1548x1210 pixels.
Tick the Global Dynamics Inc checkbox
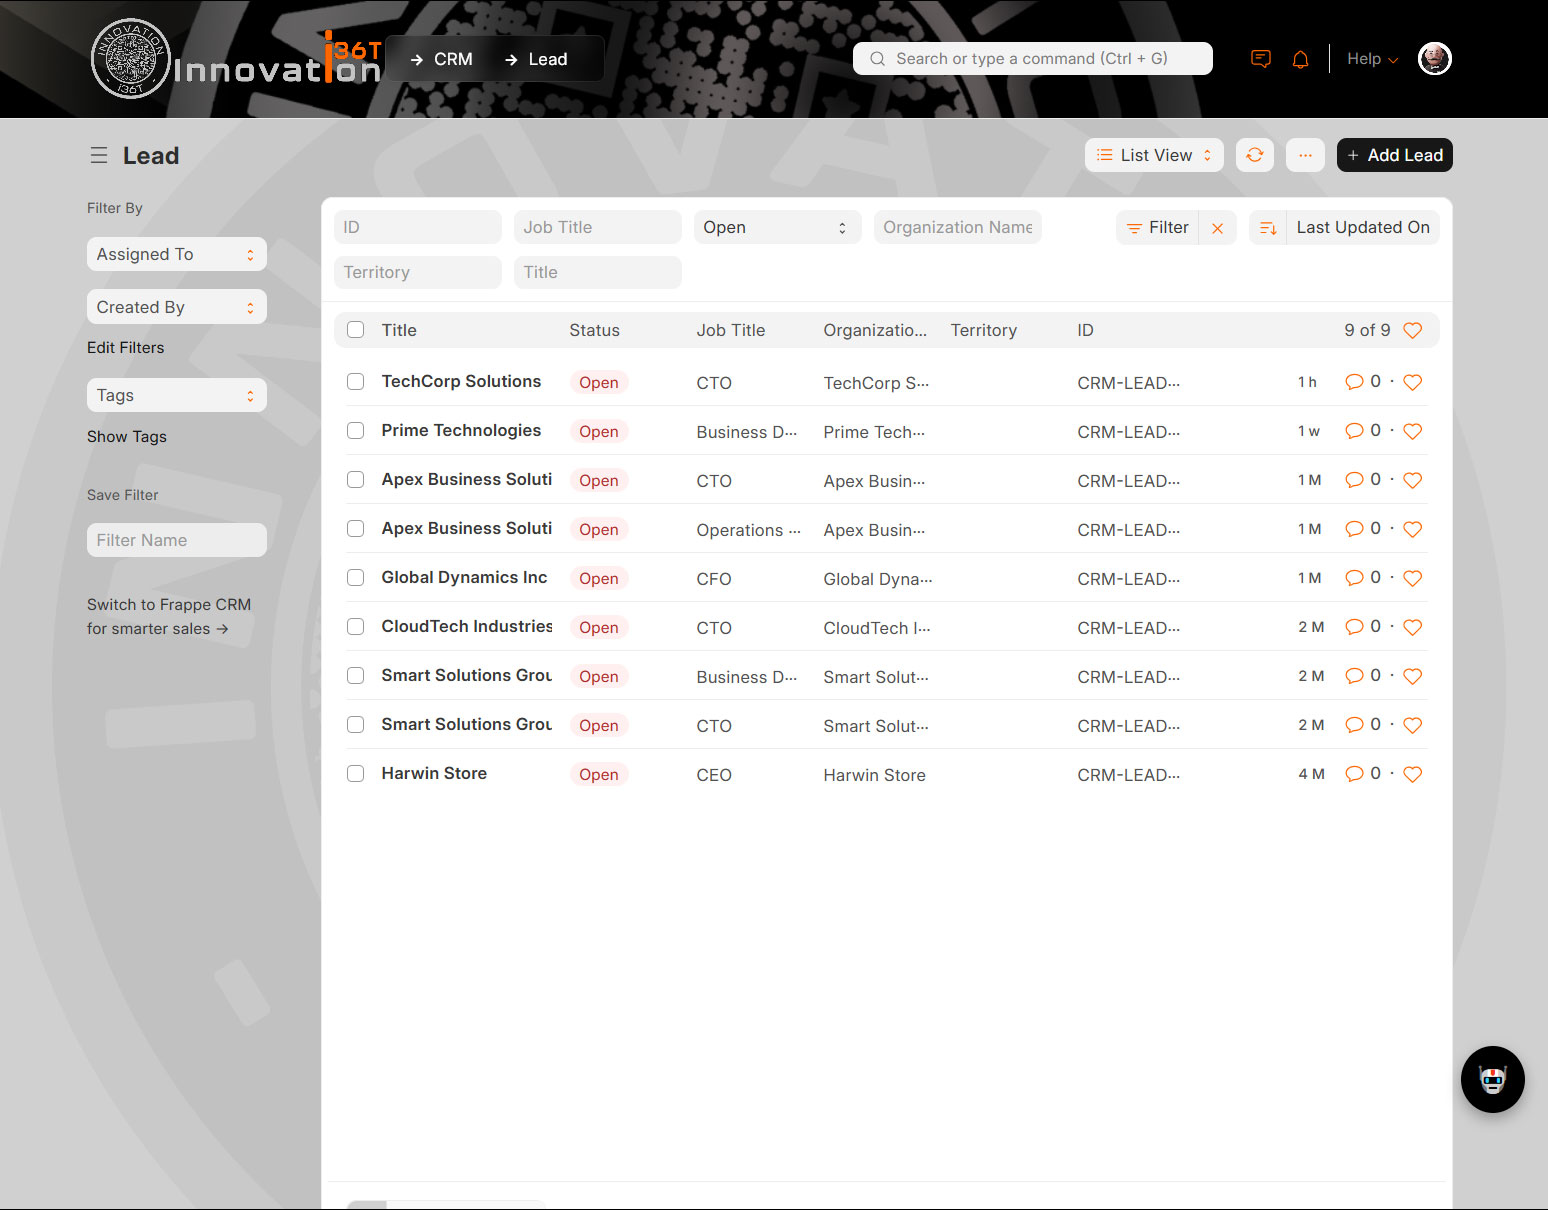[x=355, y=578]
